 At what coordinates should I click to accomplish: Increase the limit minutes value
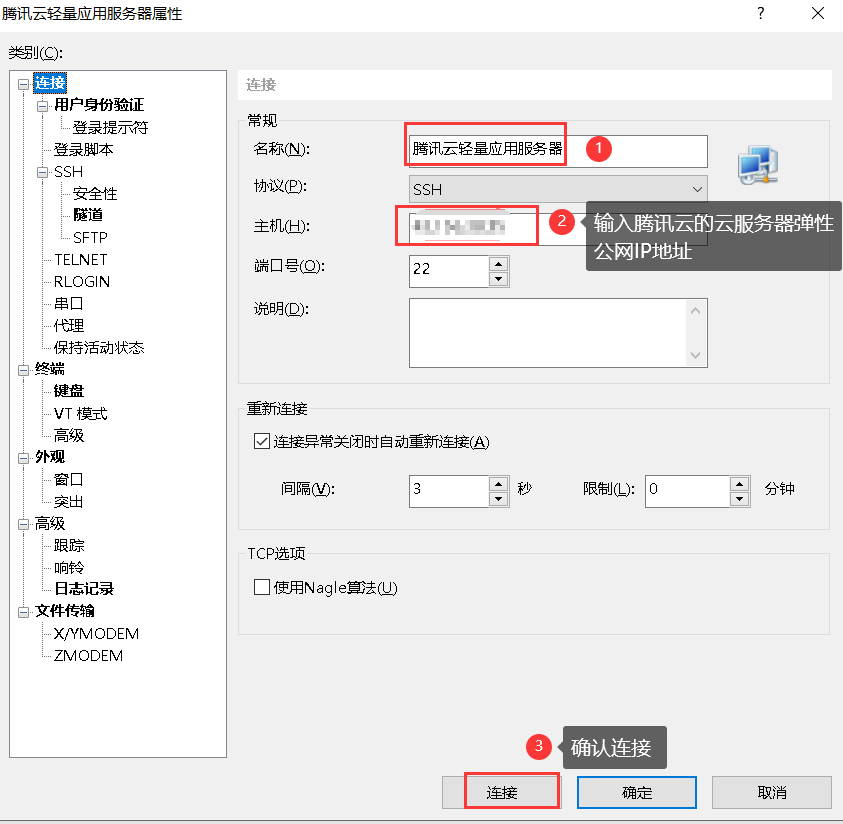pos(740,484)
